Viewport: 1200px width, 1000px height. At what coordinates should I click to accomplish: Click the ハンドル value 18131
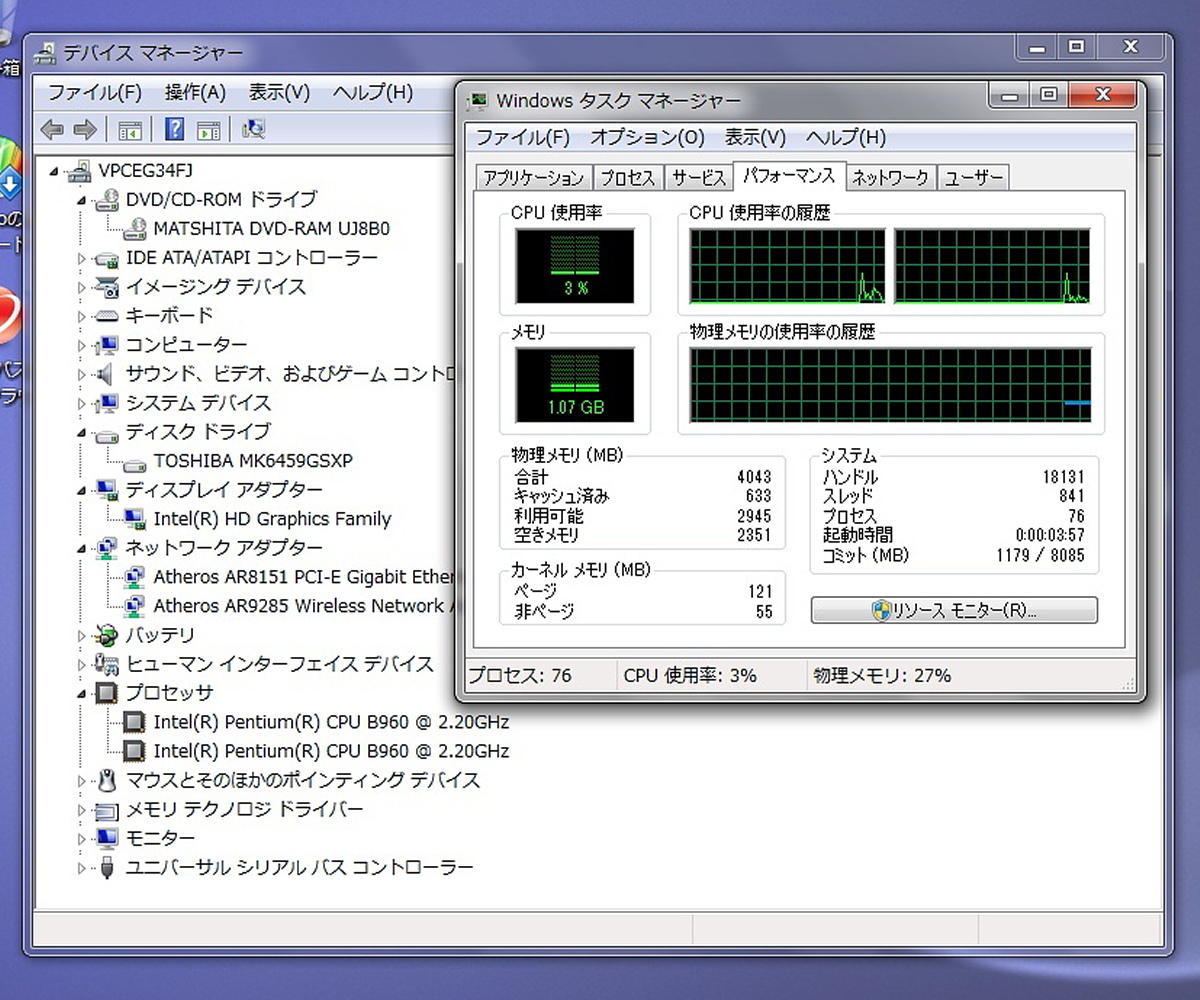point(1063,477)
